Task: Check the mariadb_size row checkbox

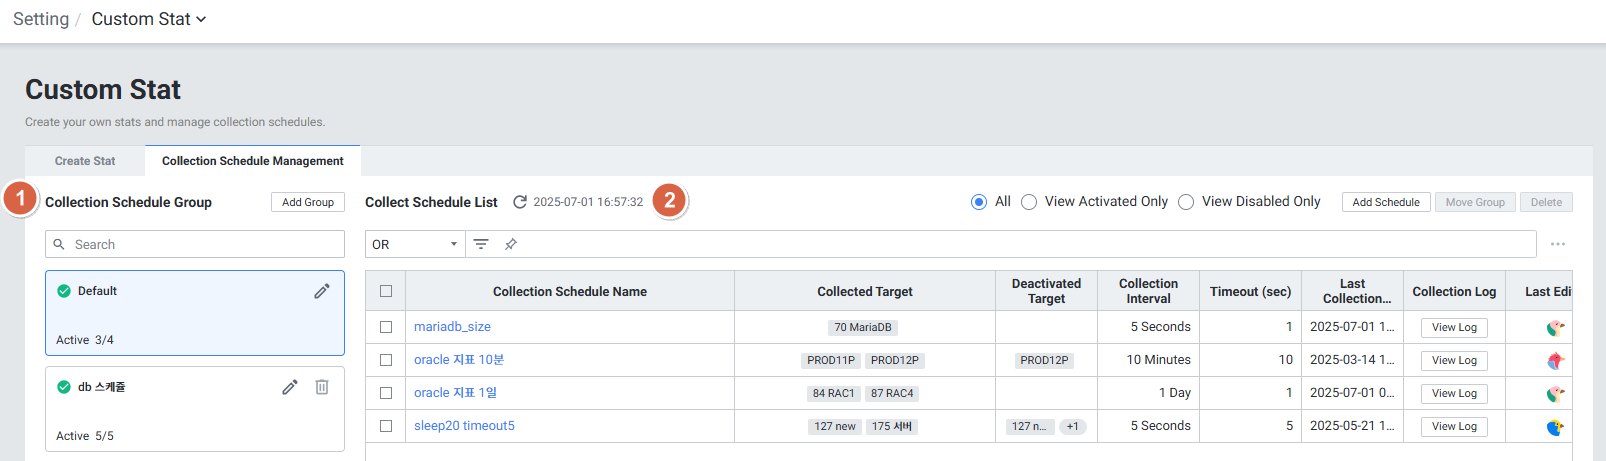Action: (x=386, y=327)
